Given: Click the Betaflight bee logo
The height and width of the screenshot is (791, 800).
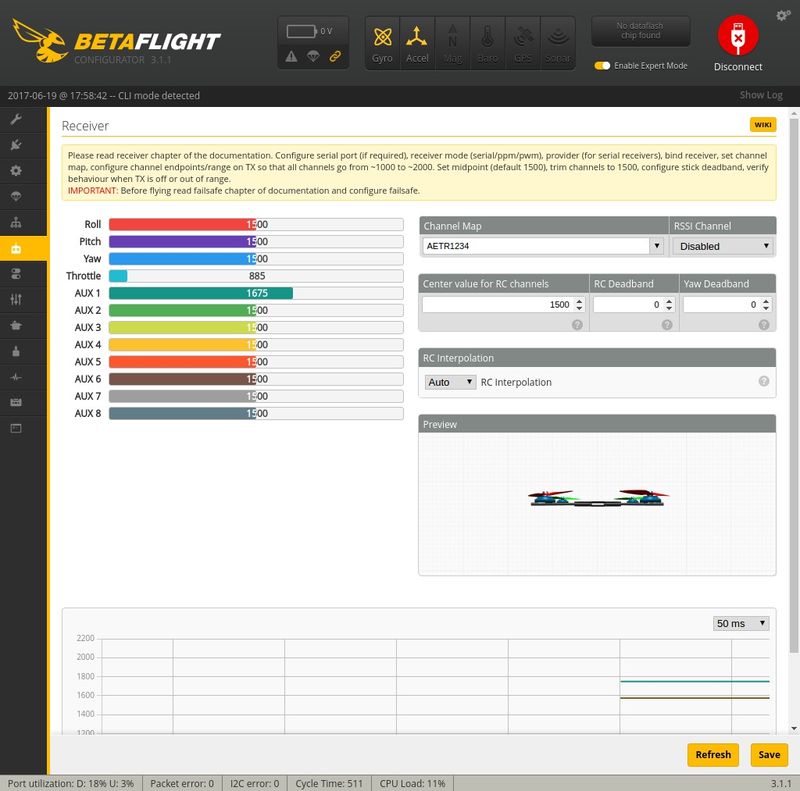Looking at the screenshot, I should coord(40,41).
